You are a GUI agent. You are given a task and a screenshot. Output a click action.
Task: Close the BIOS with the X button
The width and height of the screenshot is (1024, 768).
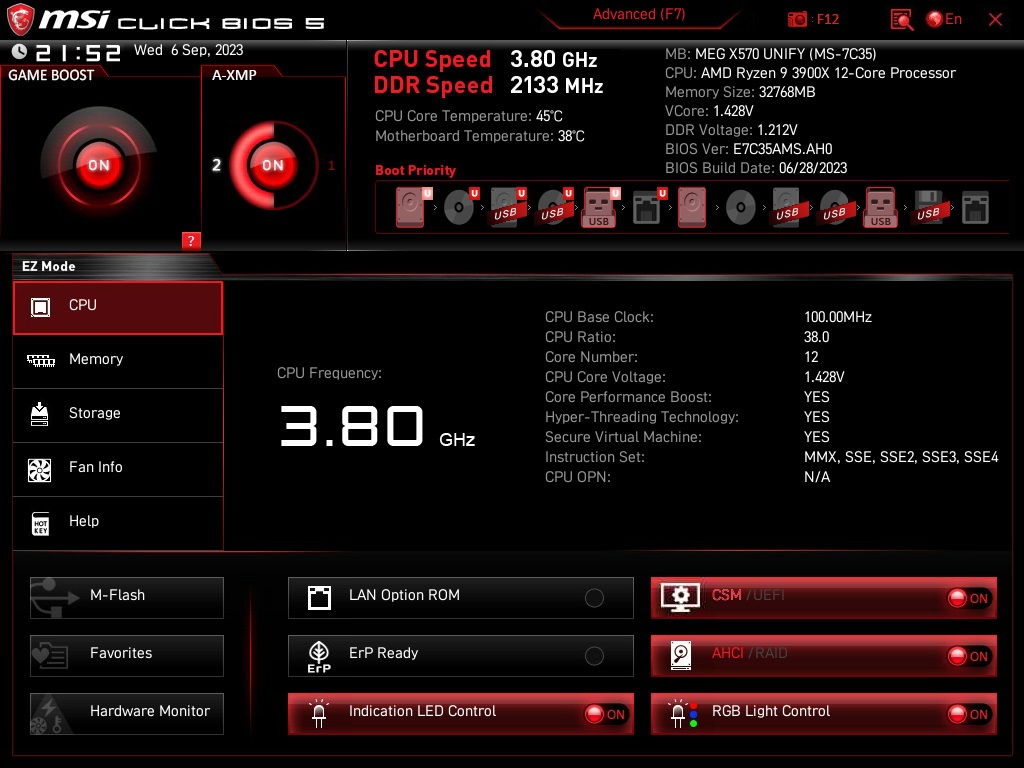[x=995, y=20]
